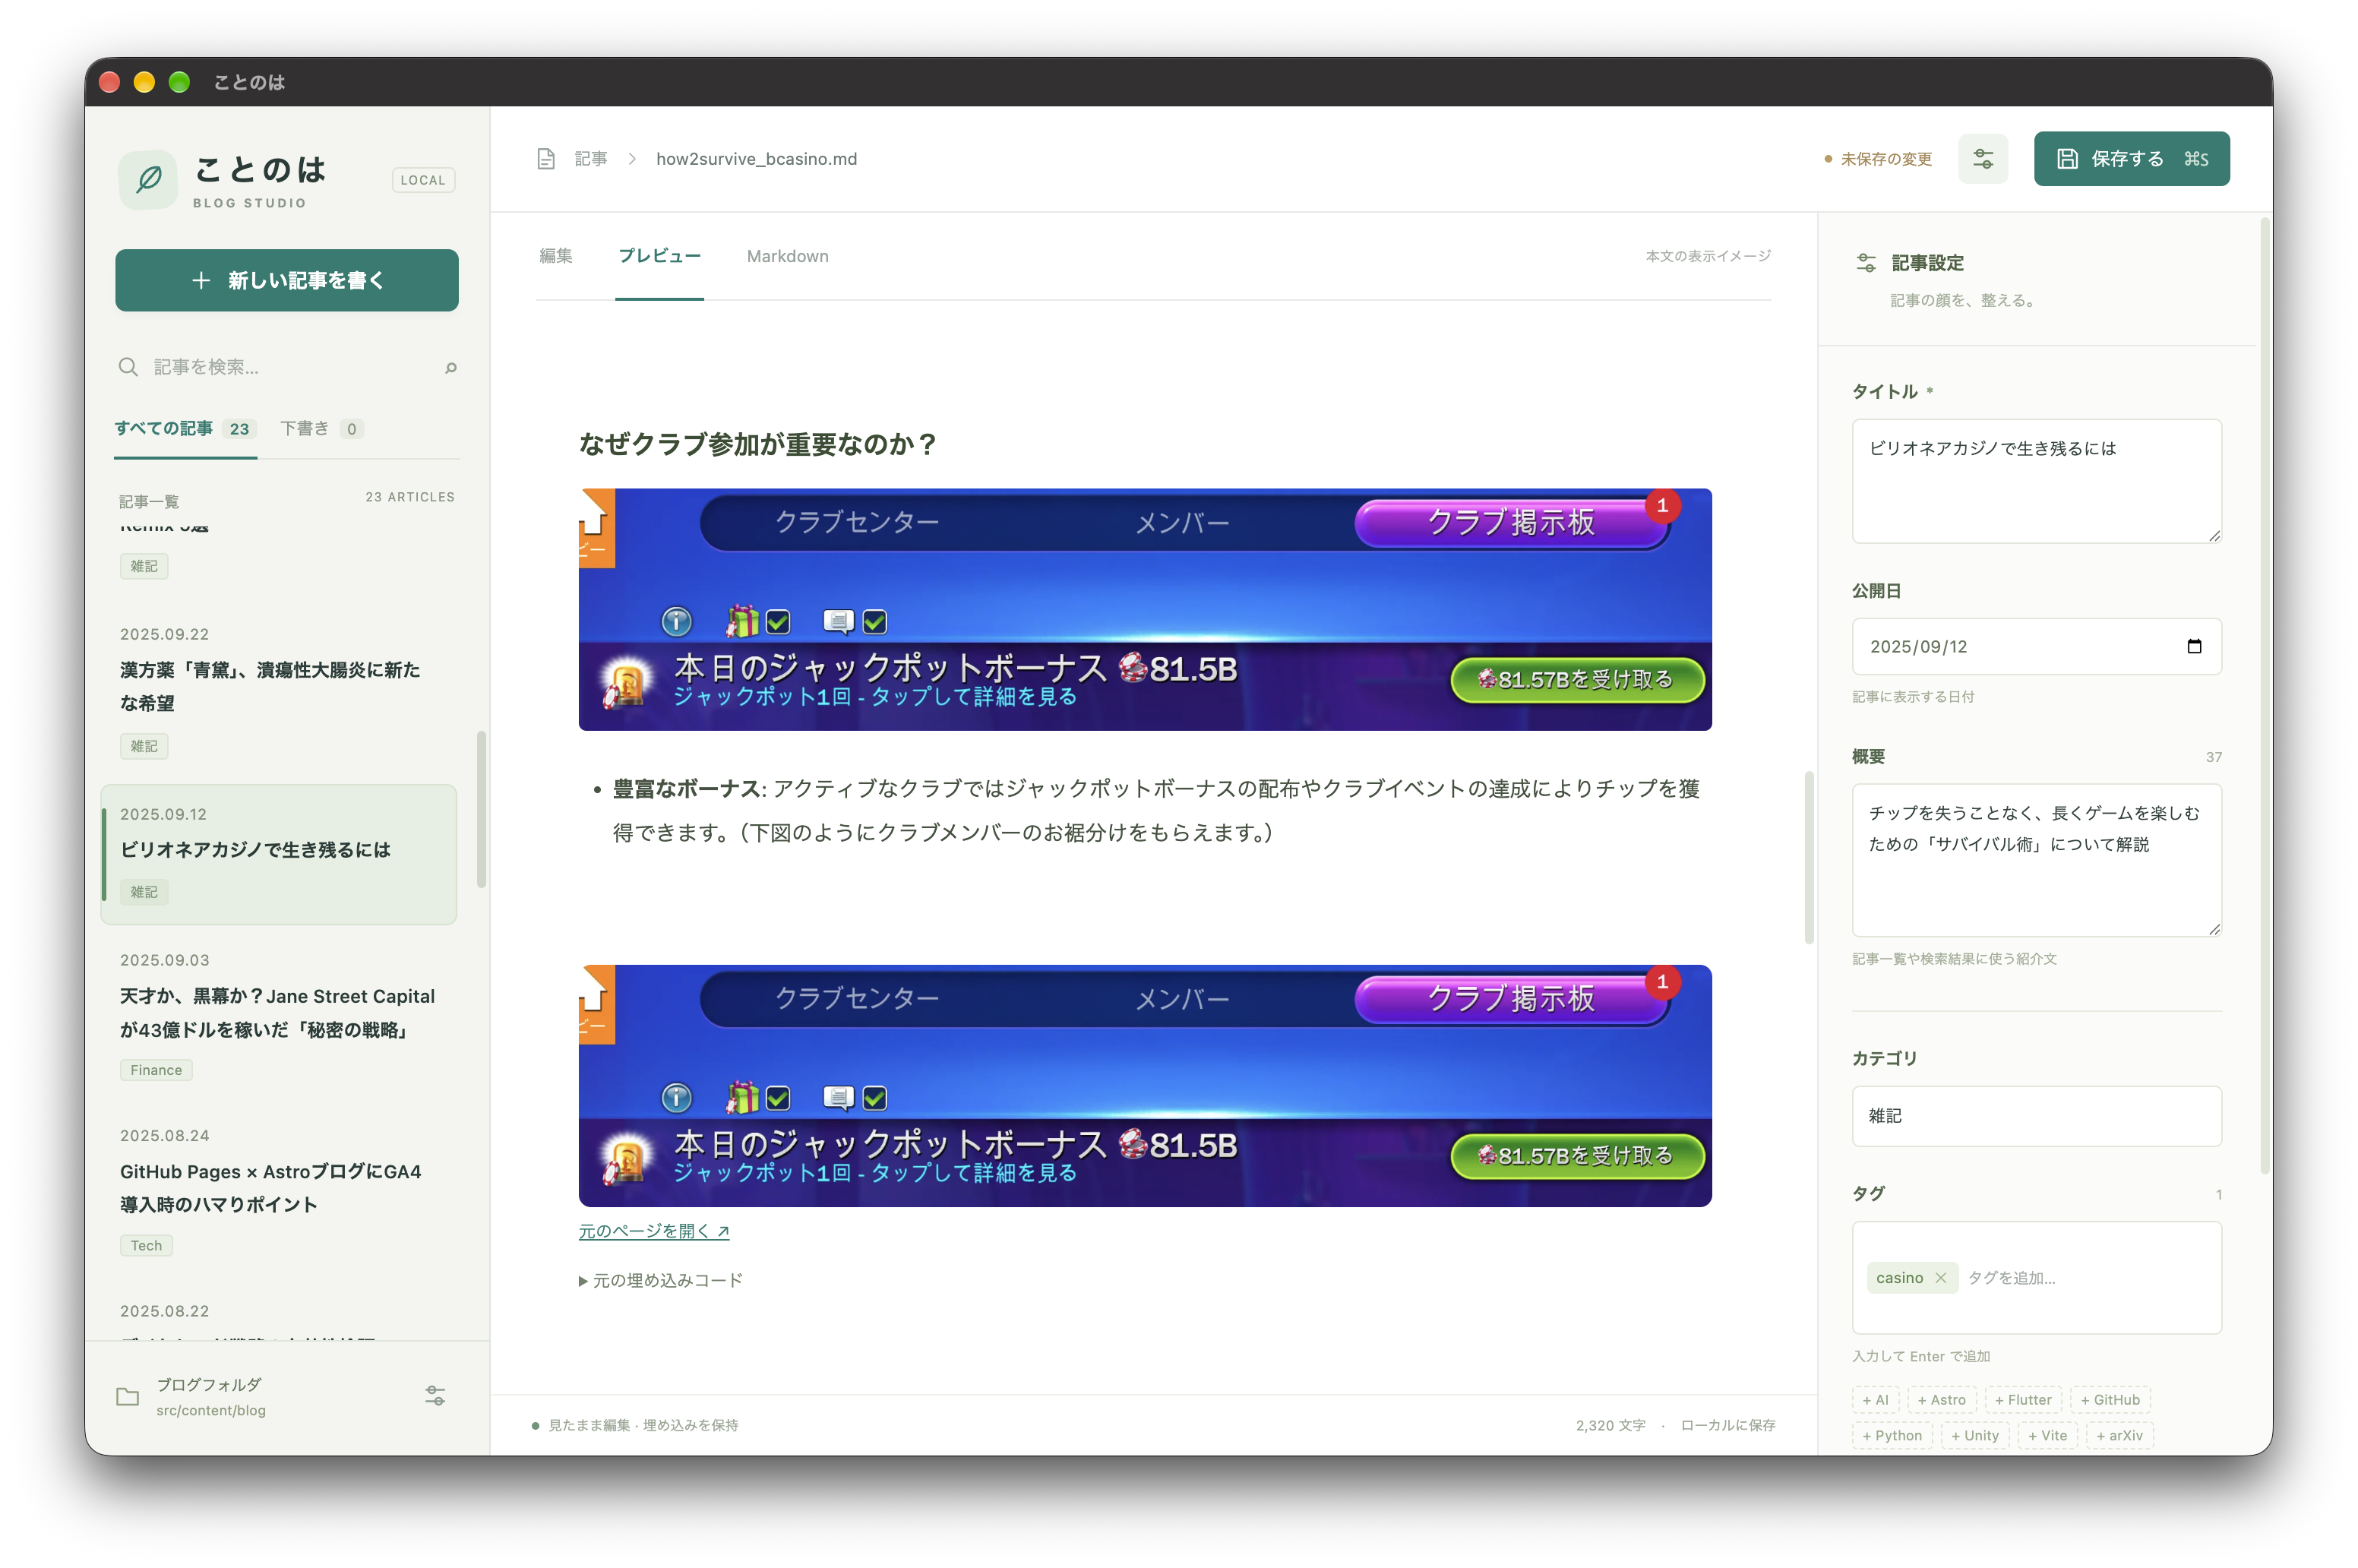Click the article list scrollbar
The image size is (2358, 1568).
click(481, 810)
